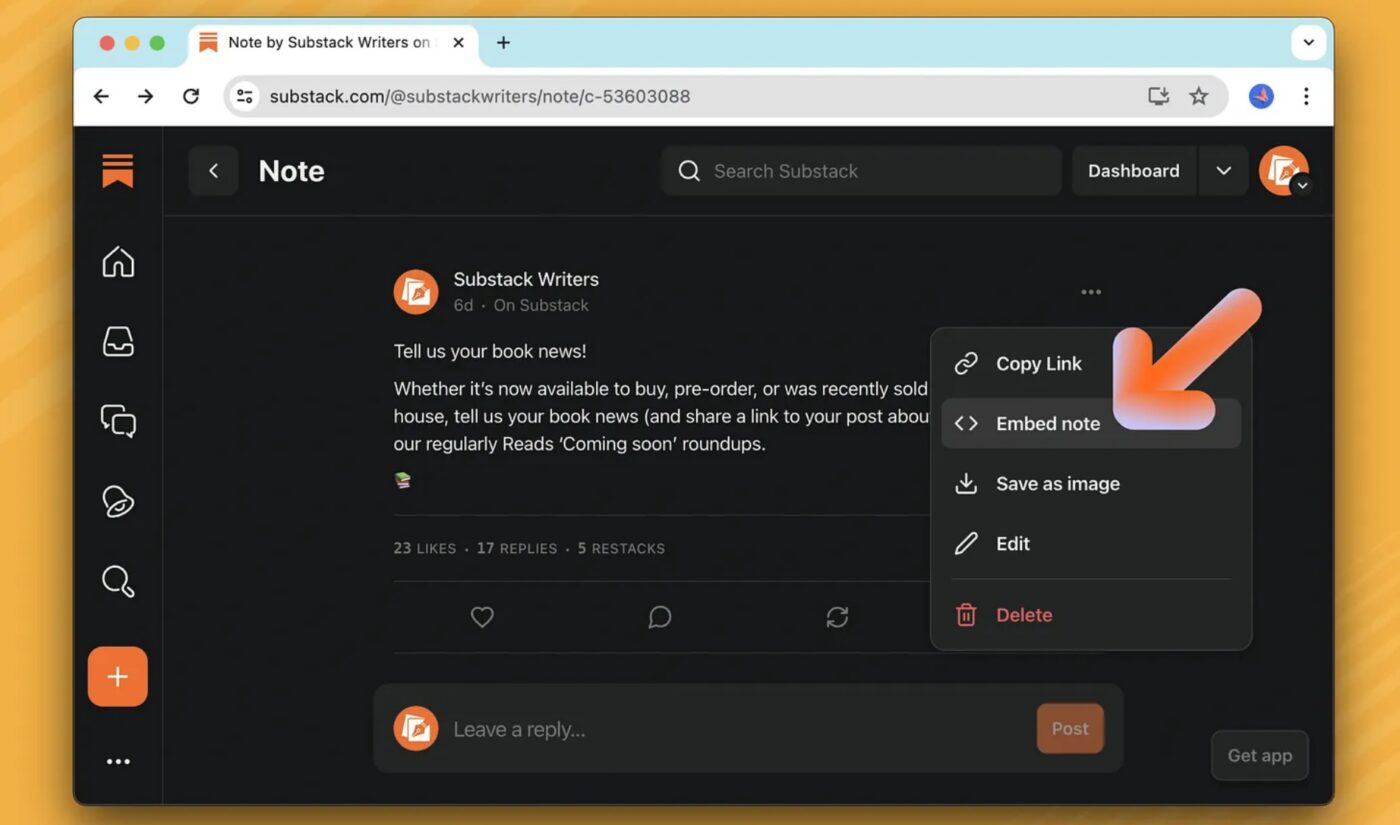This screenshot has height=825, width=1400.
Task: Click the Substack logo in the sidebar
Action: [x=117, y=170]
